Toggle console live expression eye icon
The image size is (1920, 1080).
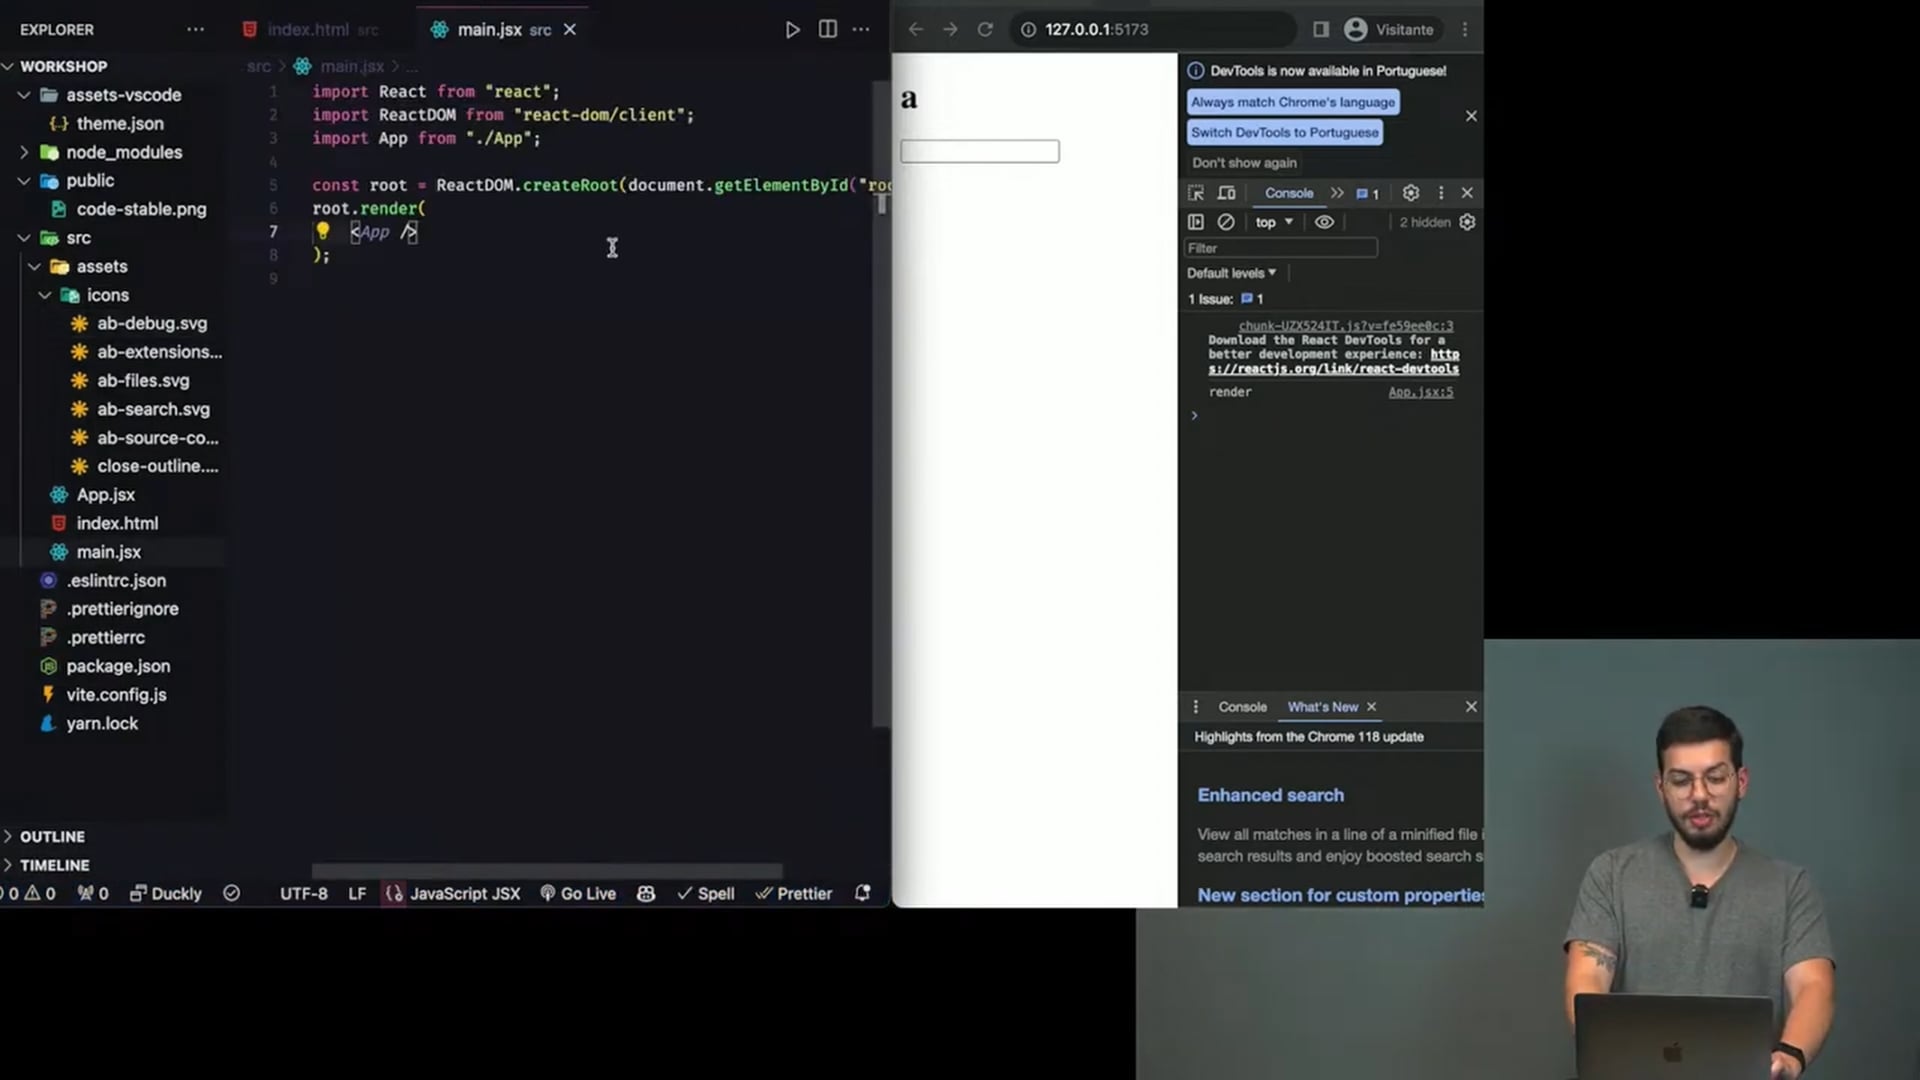coord(1324,222)
